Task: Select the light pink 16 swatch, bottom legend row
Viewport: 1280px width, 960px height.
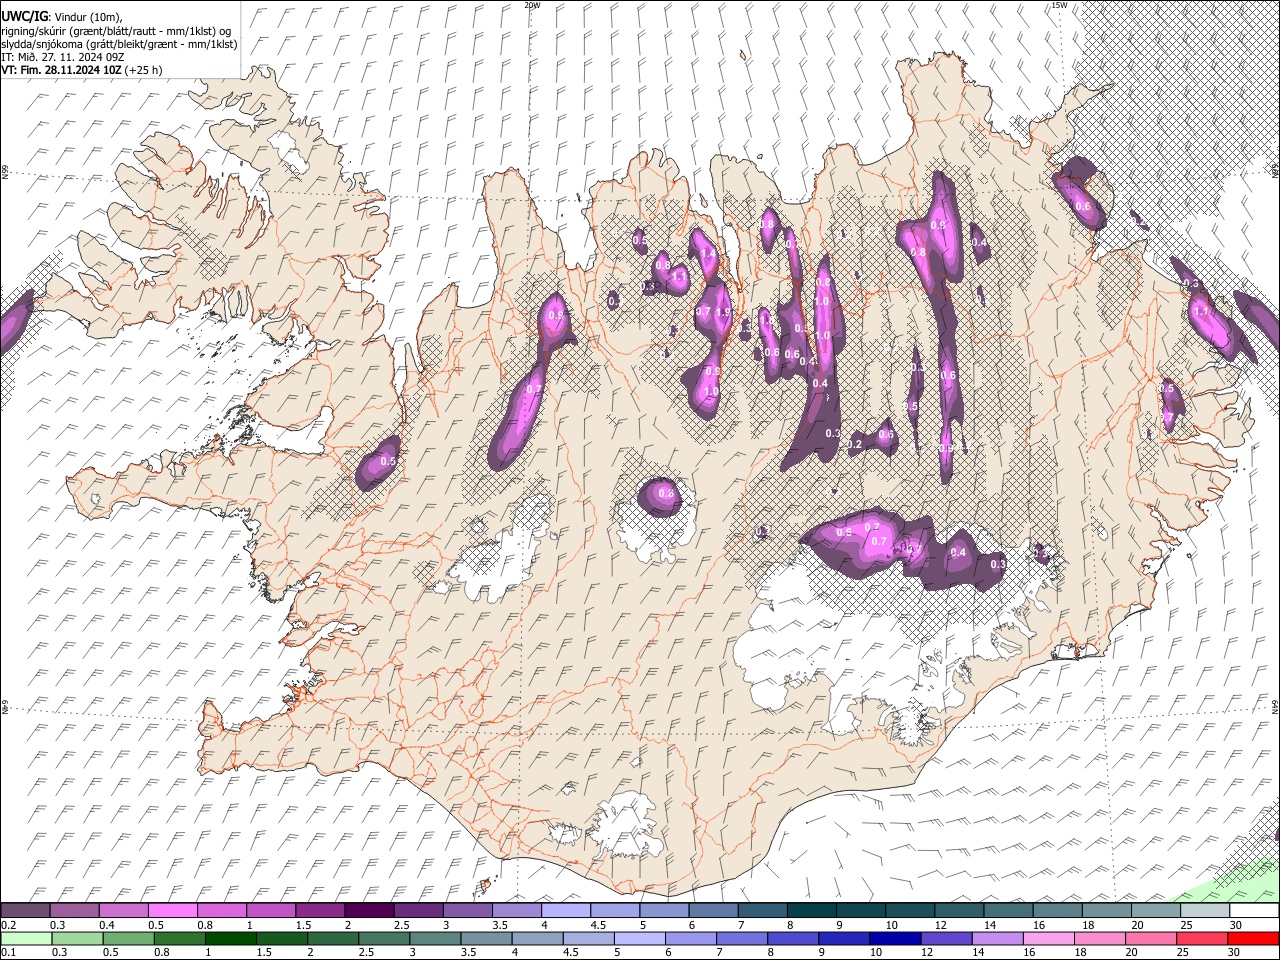Action: pyautogui.click(x=1049, y=938)
